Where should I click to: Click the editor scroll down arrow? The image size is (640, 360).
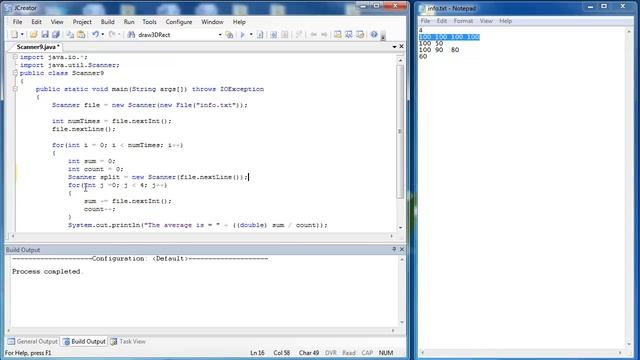point(400,228)
